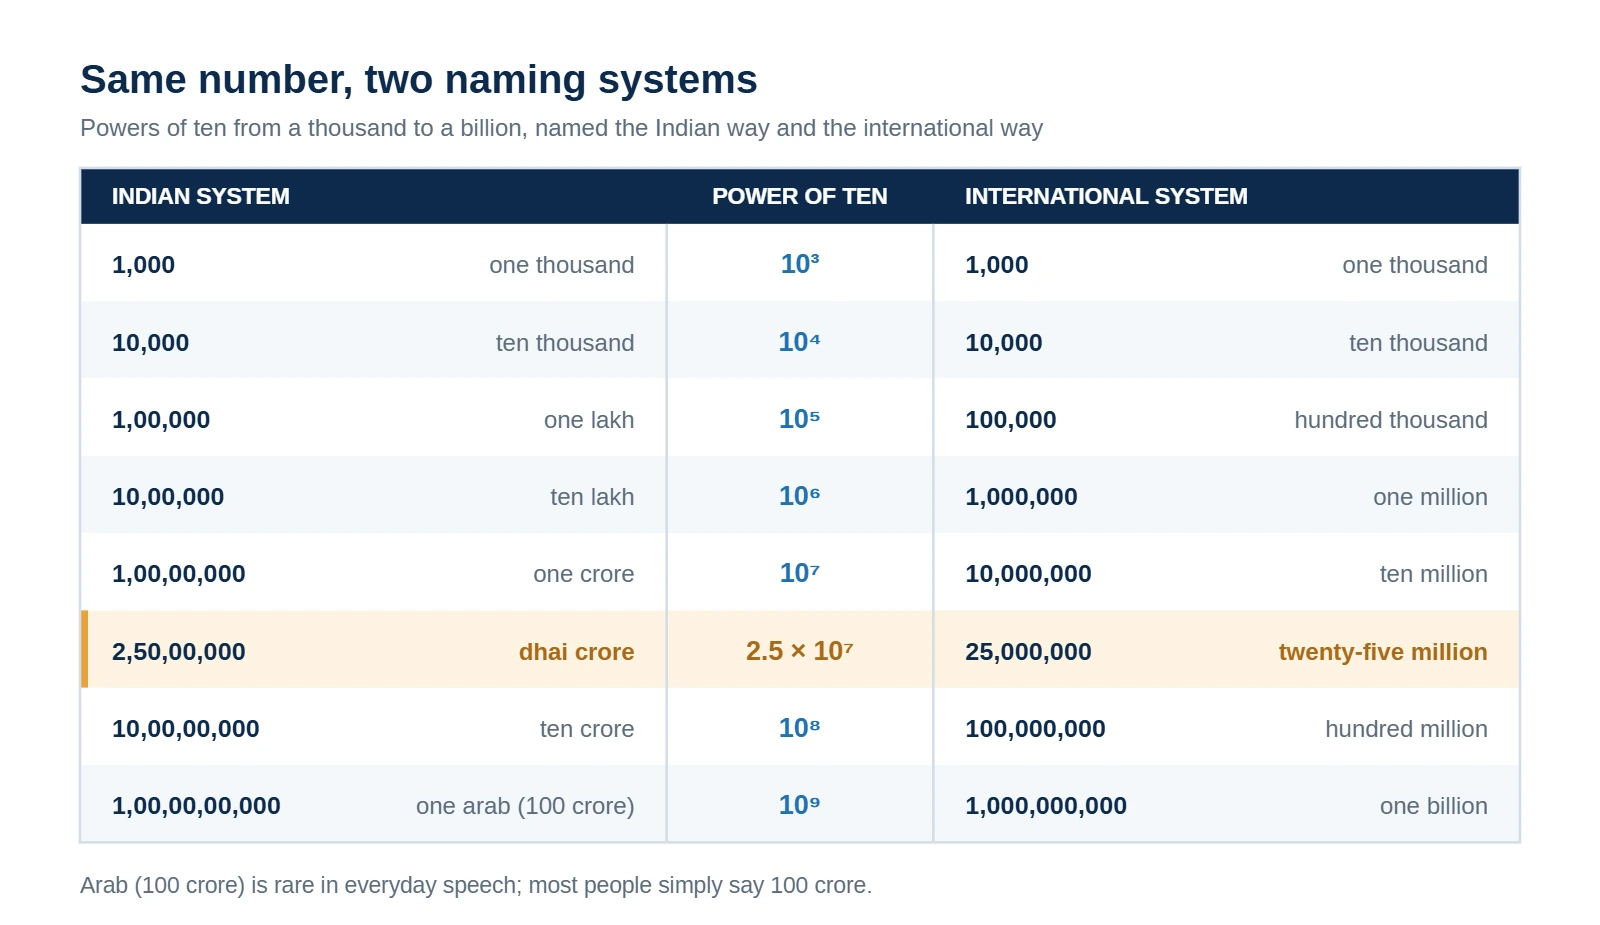Click the "10⁵" power cell
1600x925 pixels.
pyautogui.click(x=800, y=419)
